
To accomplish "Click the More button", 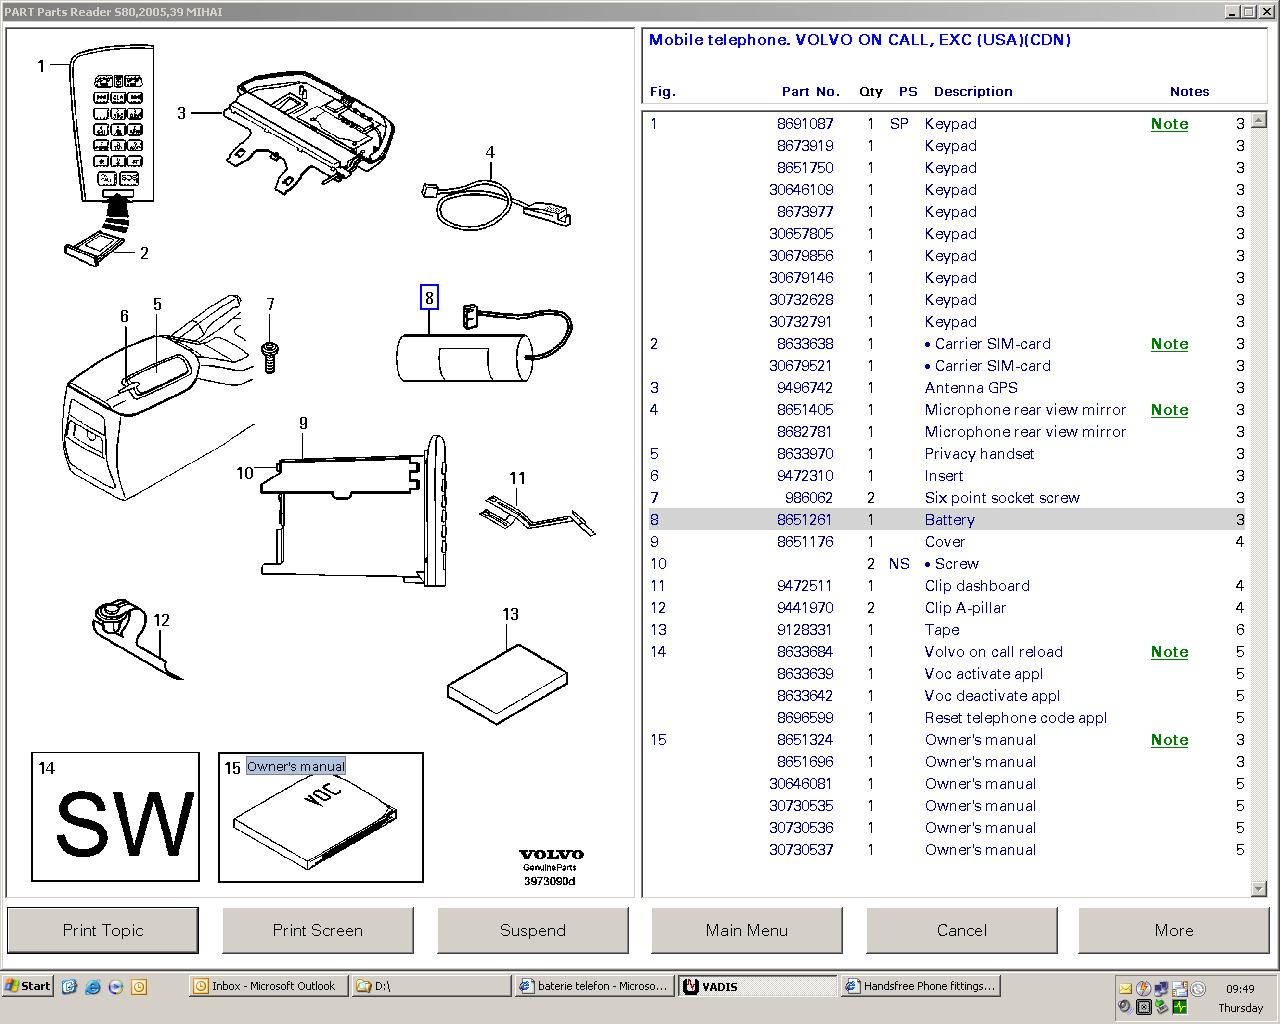I will pos(1174,930).
